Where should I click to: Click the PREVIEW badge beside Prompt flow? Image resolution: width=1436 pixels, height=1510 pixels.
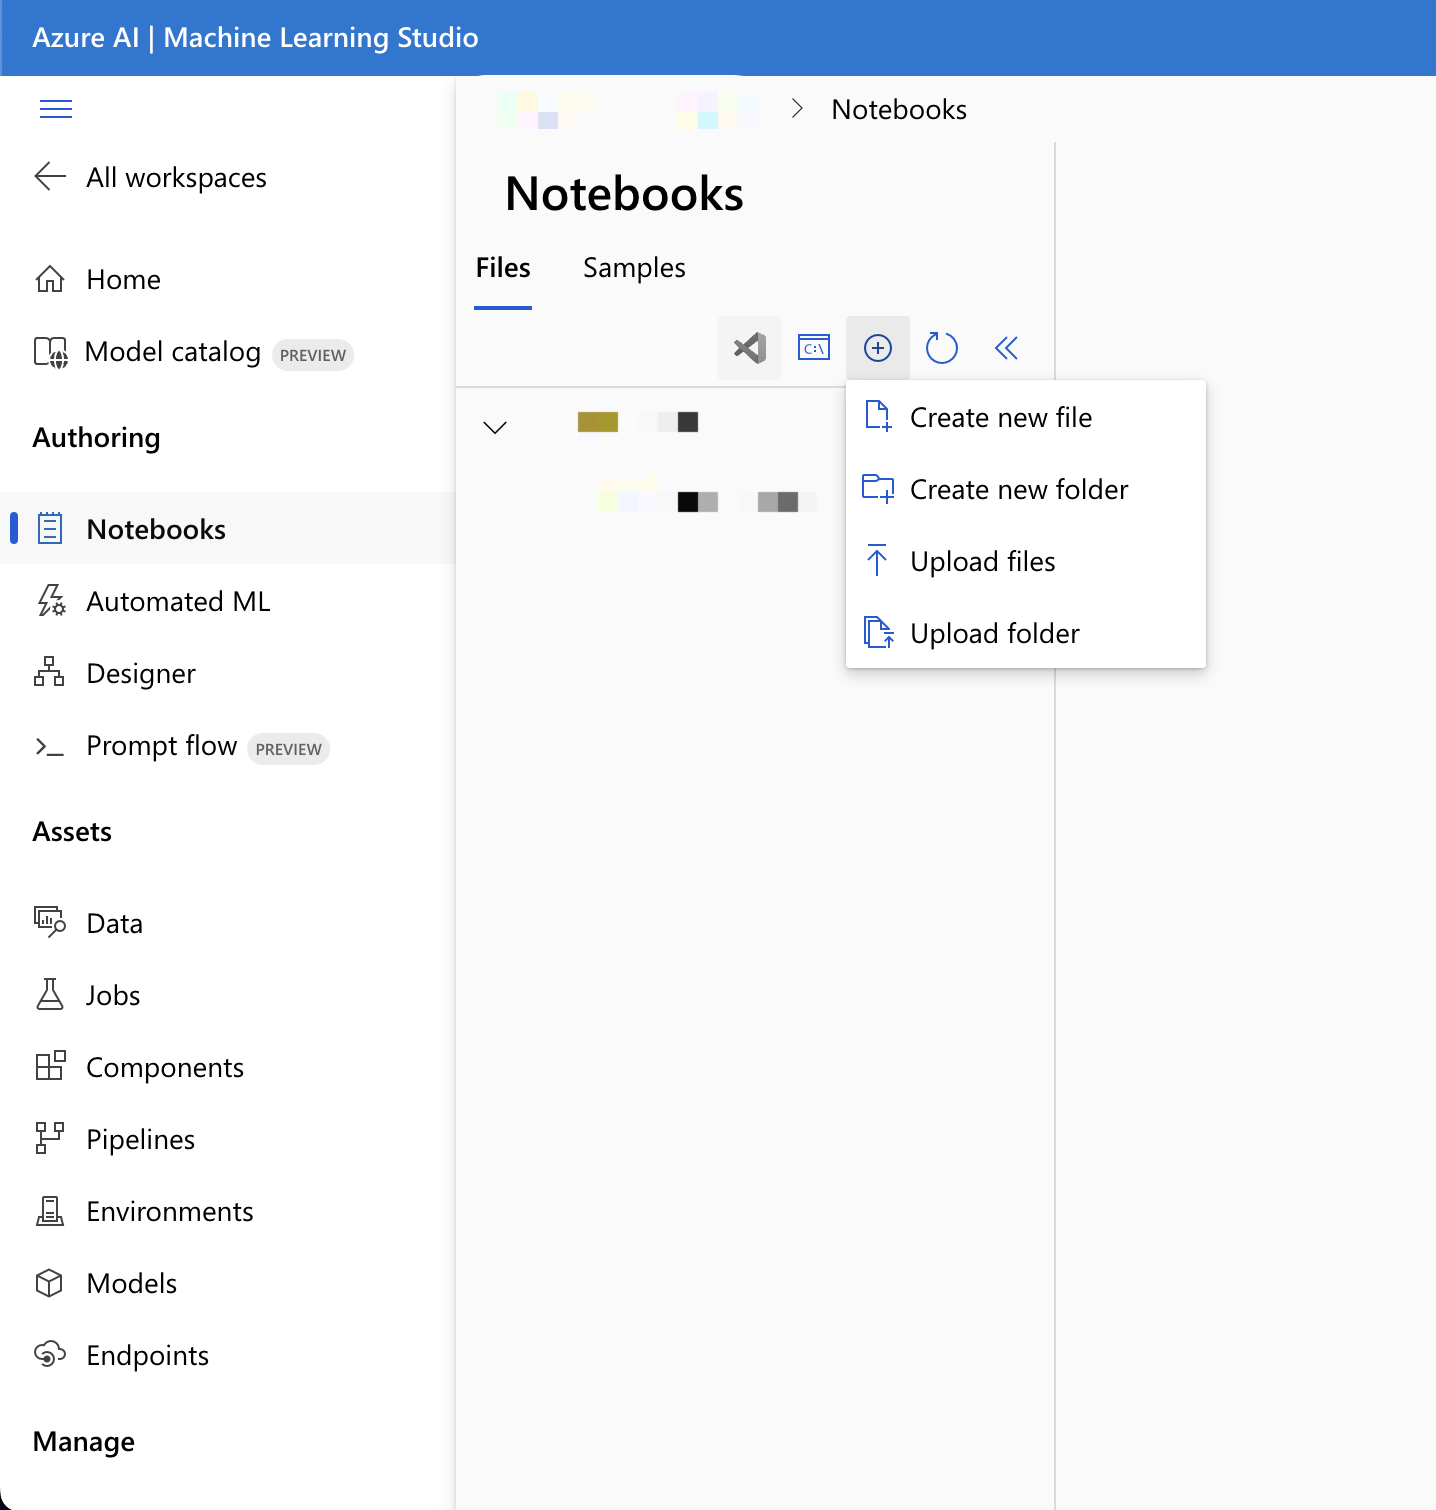(288, 749)
